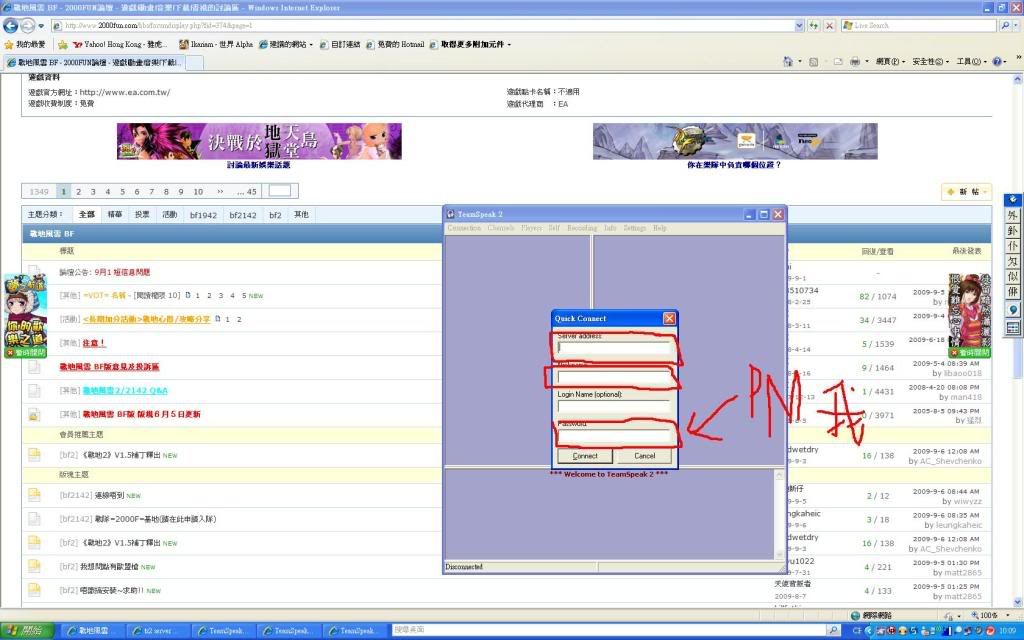This screenshot has height=640, width=1024.
Task: Open the address bar URL dropdown
Action: click(800, 25)
